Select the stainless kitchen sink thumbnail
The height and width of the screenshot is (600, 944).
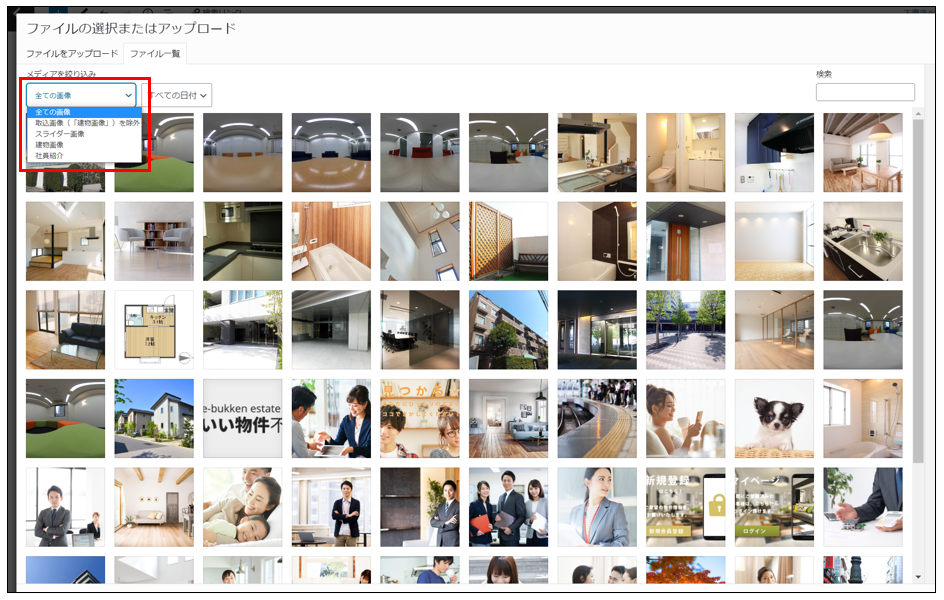pyautogui.click(x=862, y=241)
